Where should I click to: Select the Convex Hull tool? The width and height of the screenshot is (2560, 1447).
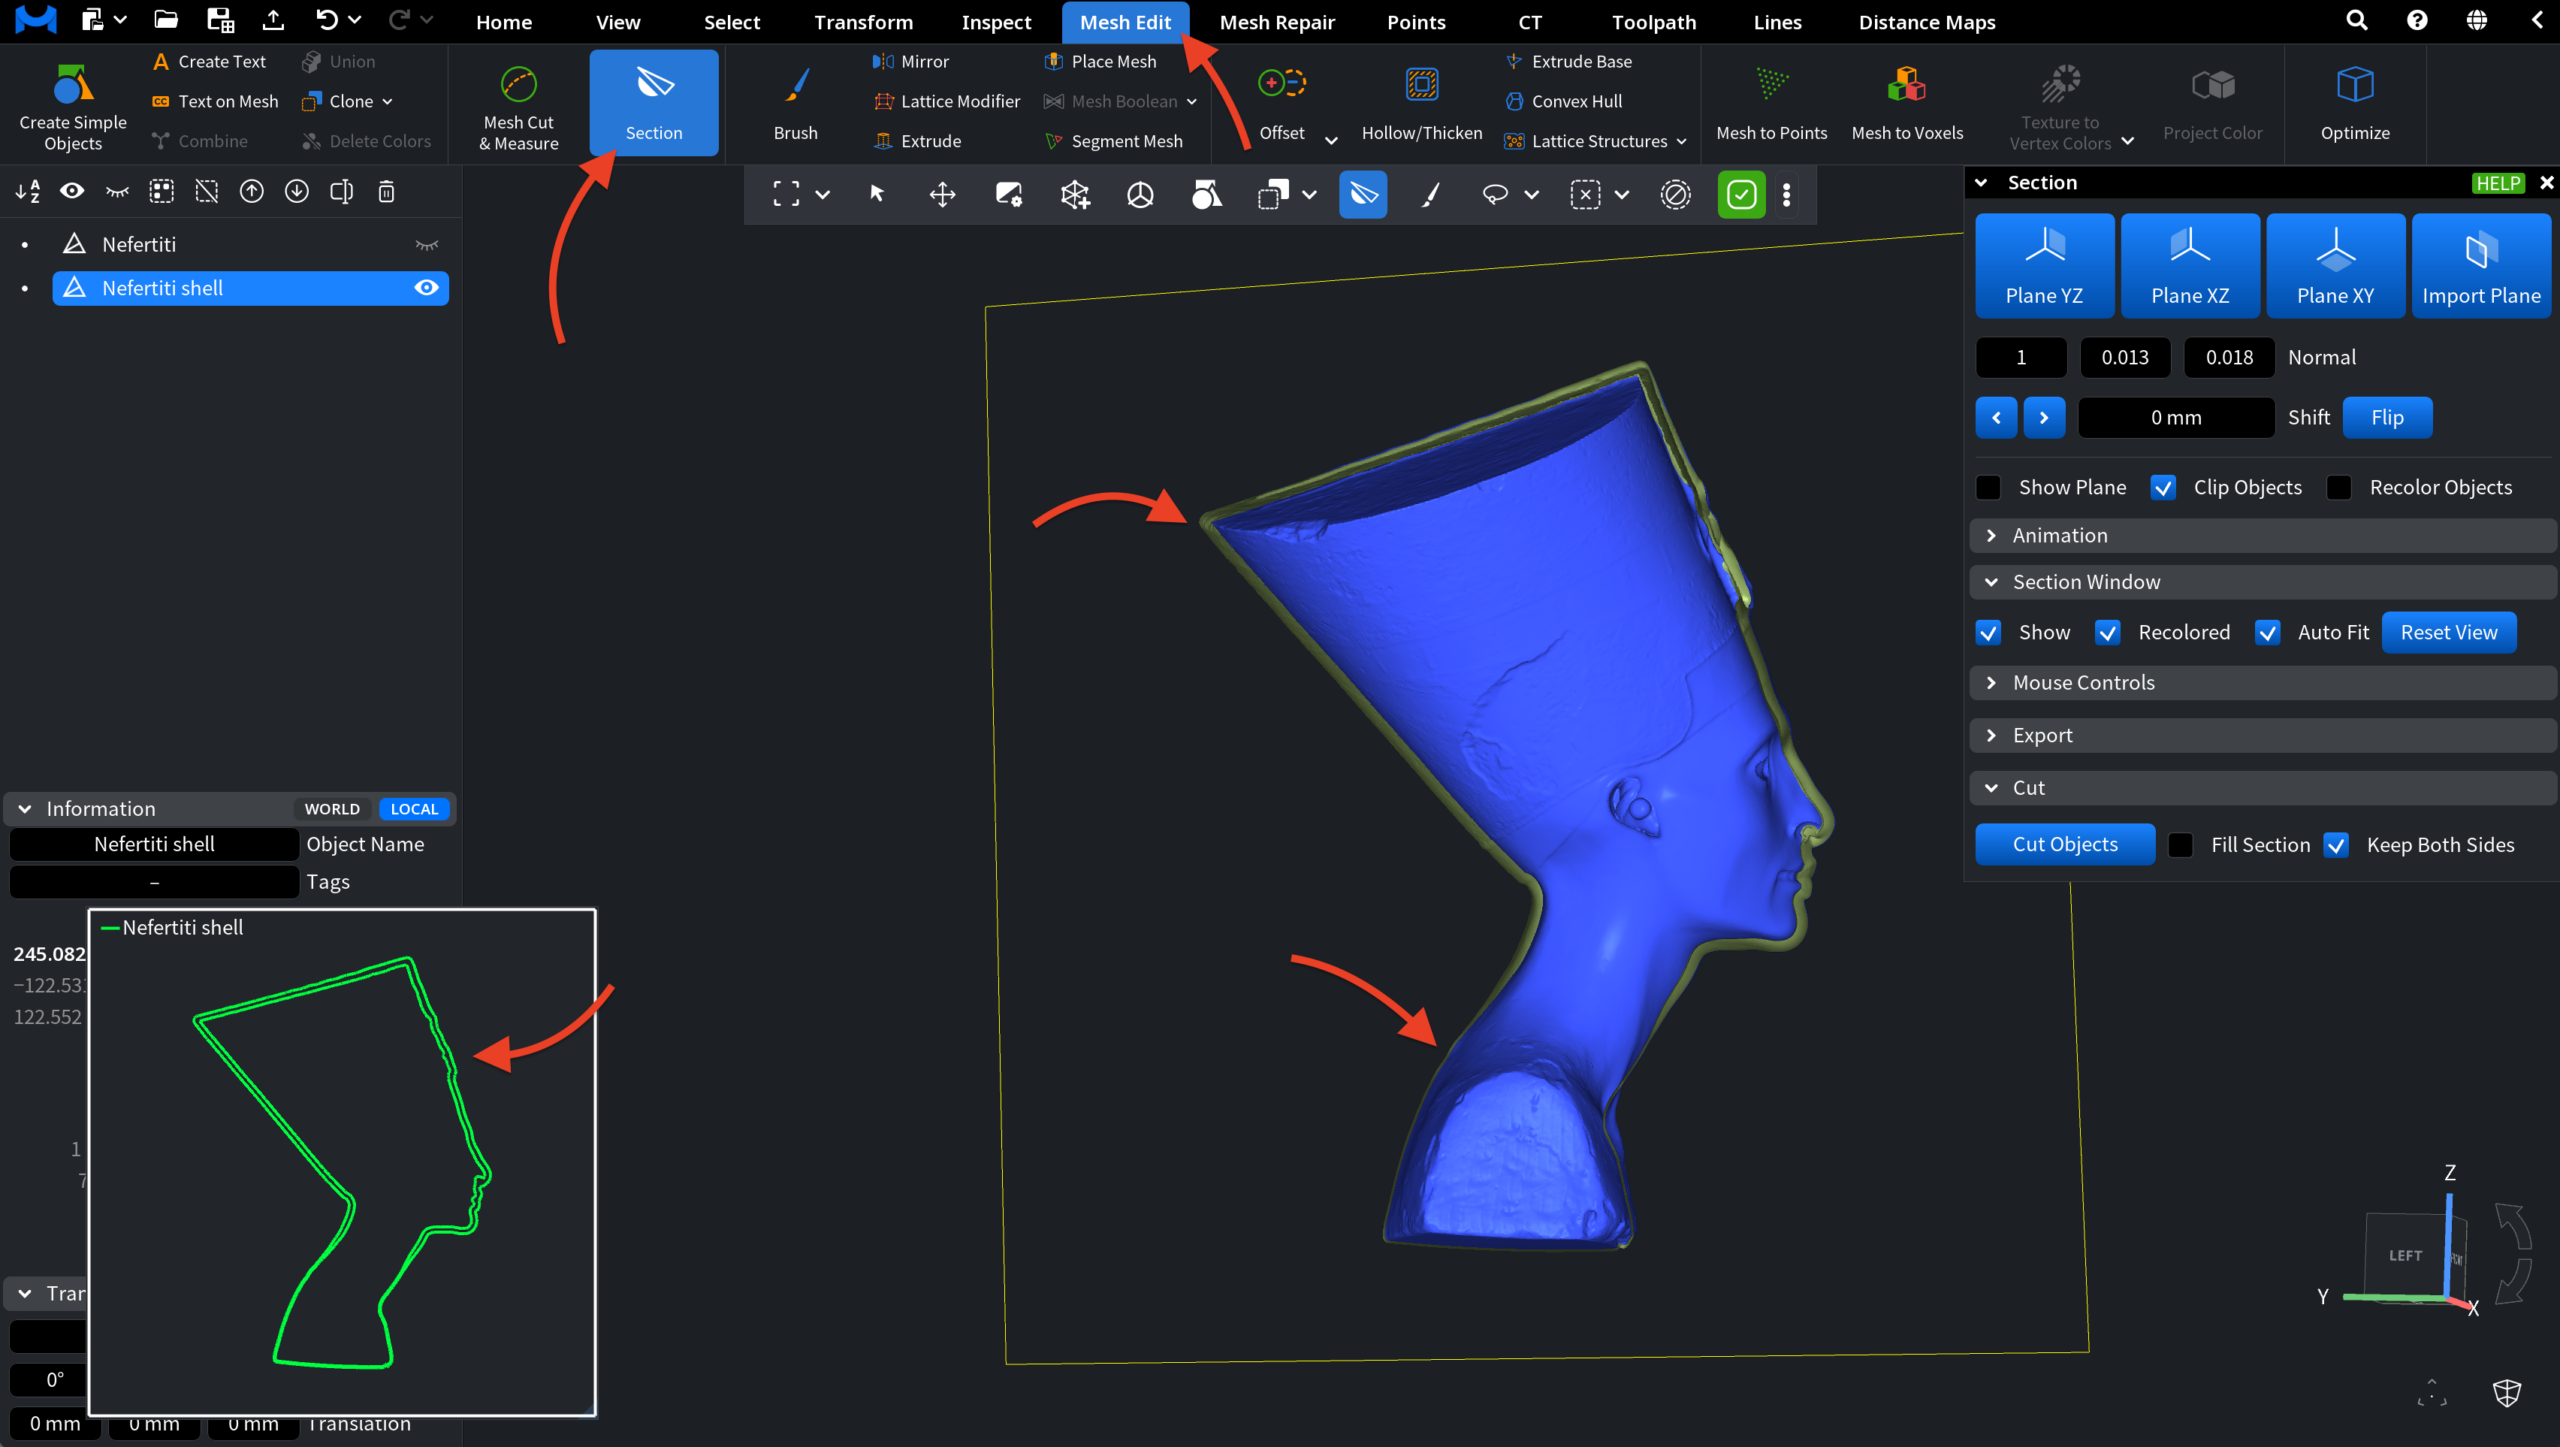point(1563,101)
